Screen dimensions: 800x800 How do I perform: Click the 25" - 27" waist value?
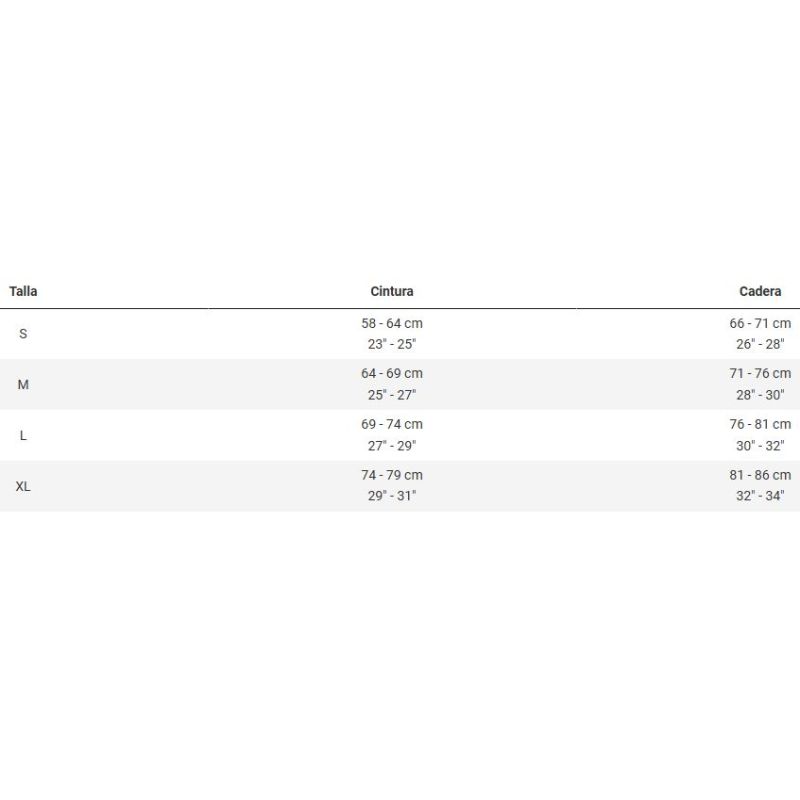[392, 394]
